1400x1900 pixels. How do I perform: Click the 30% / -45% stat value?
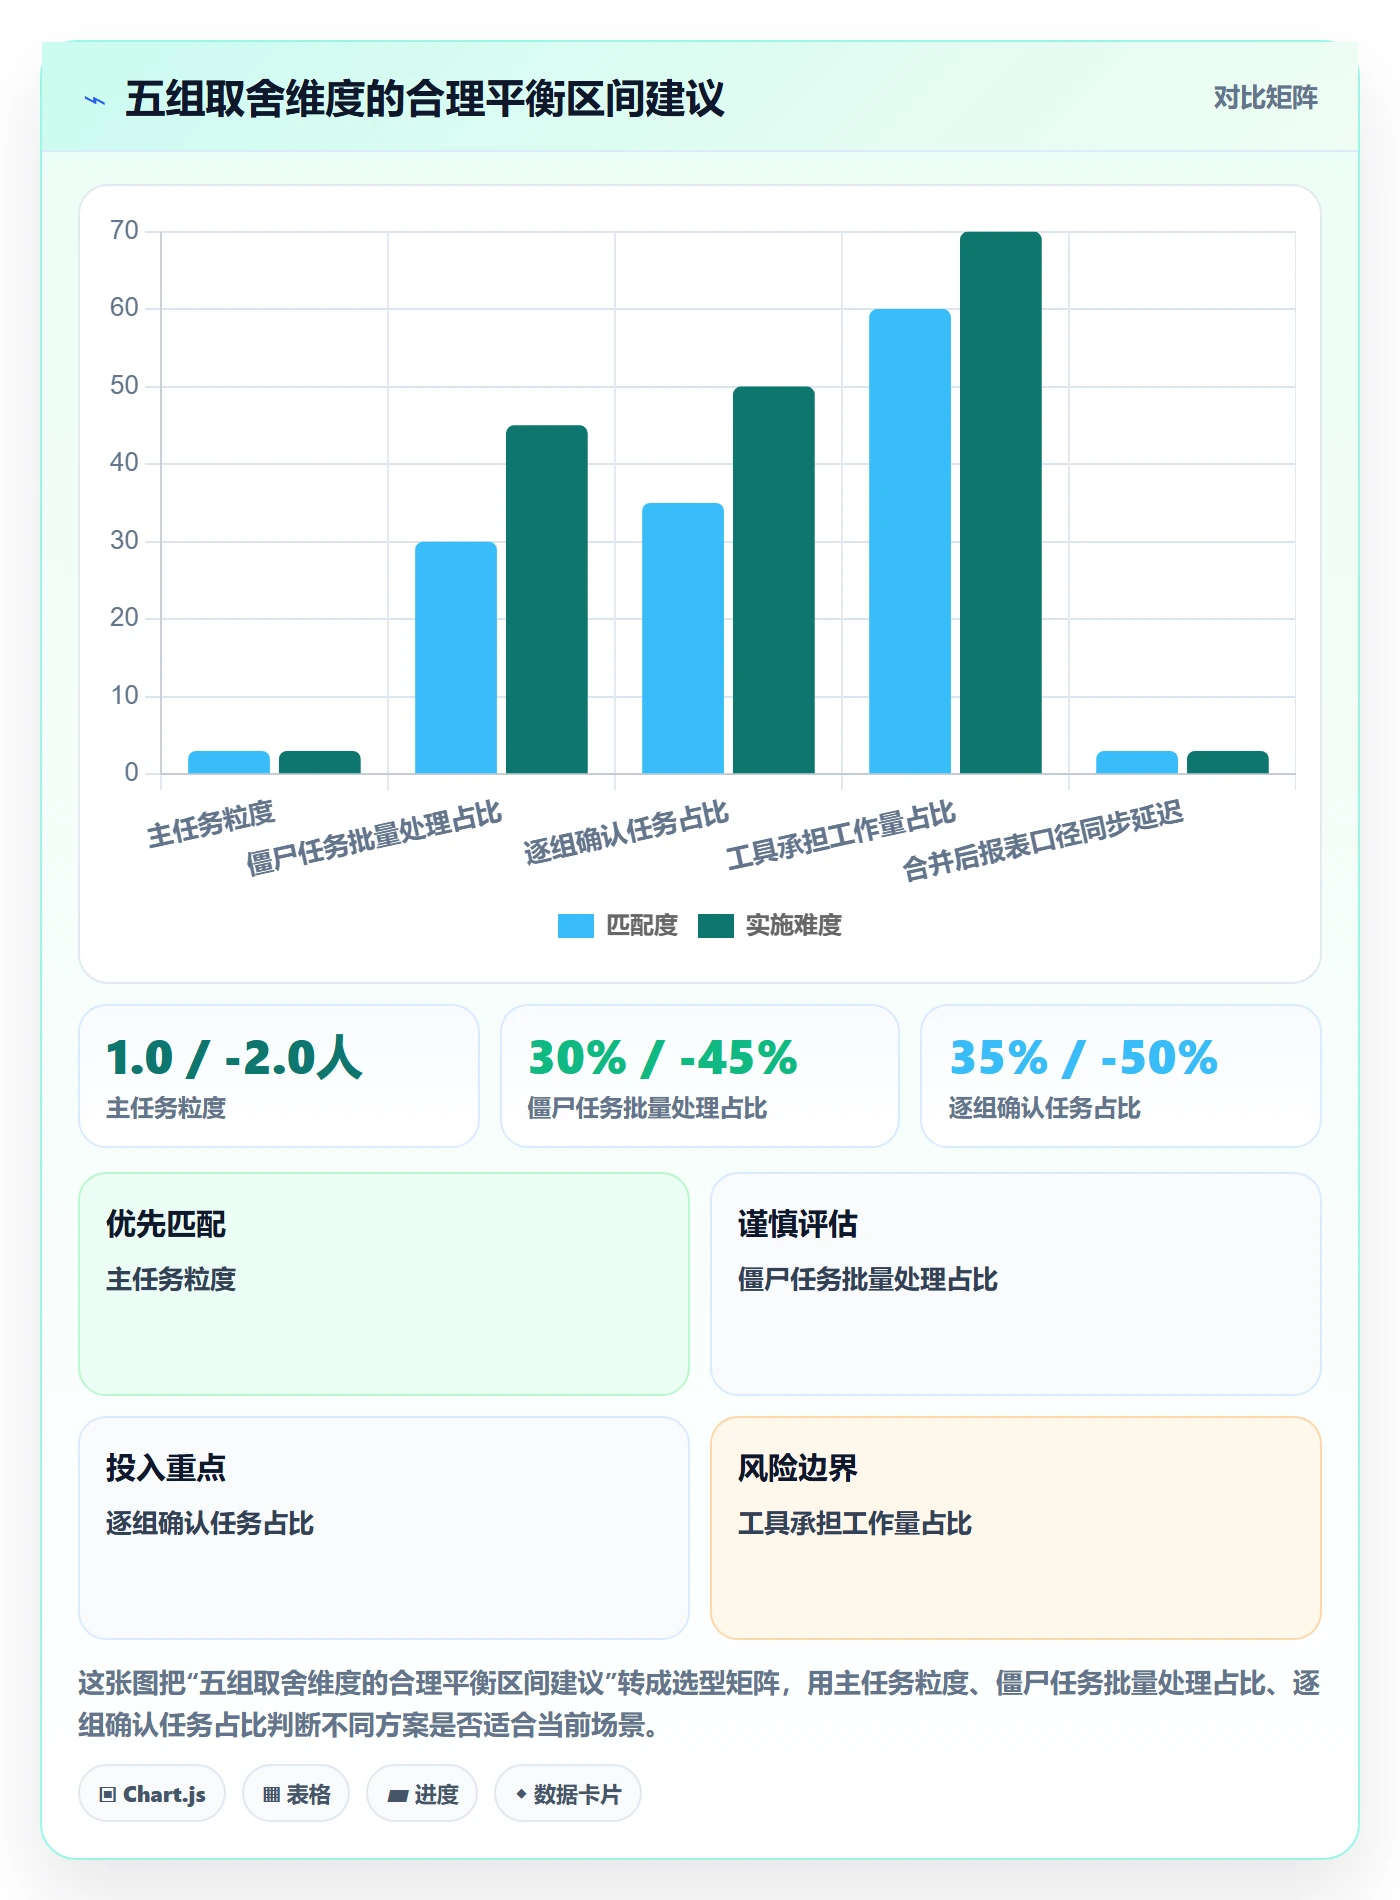coord(663,1058)
